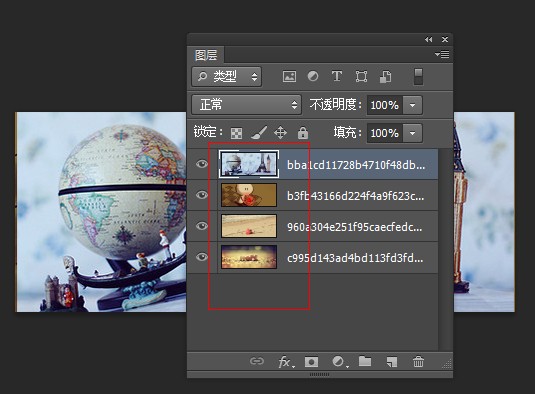The height and width of the screenshot is (394, 535).
Task: Select layer name b3fb43166d224f4a9f623c...
Action: (x=356, y=196)
